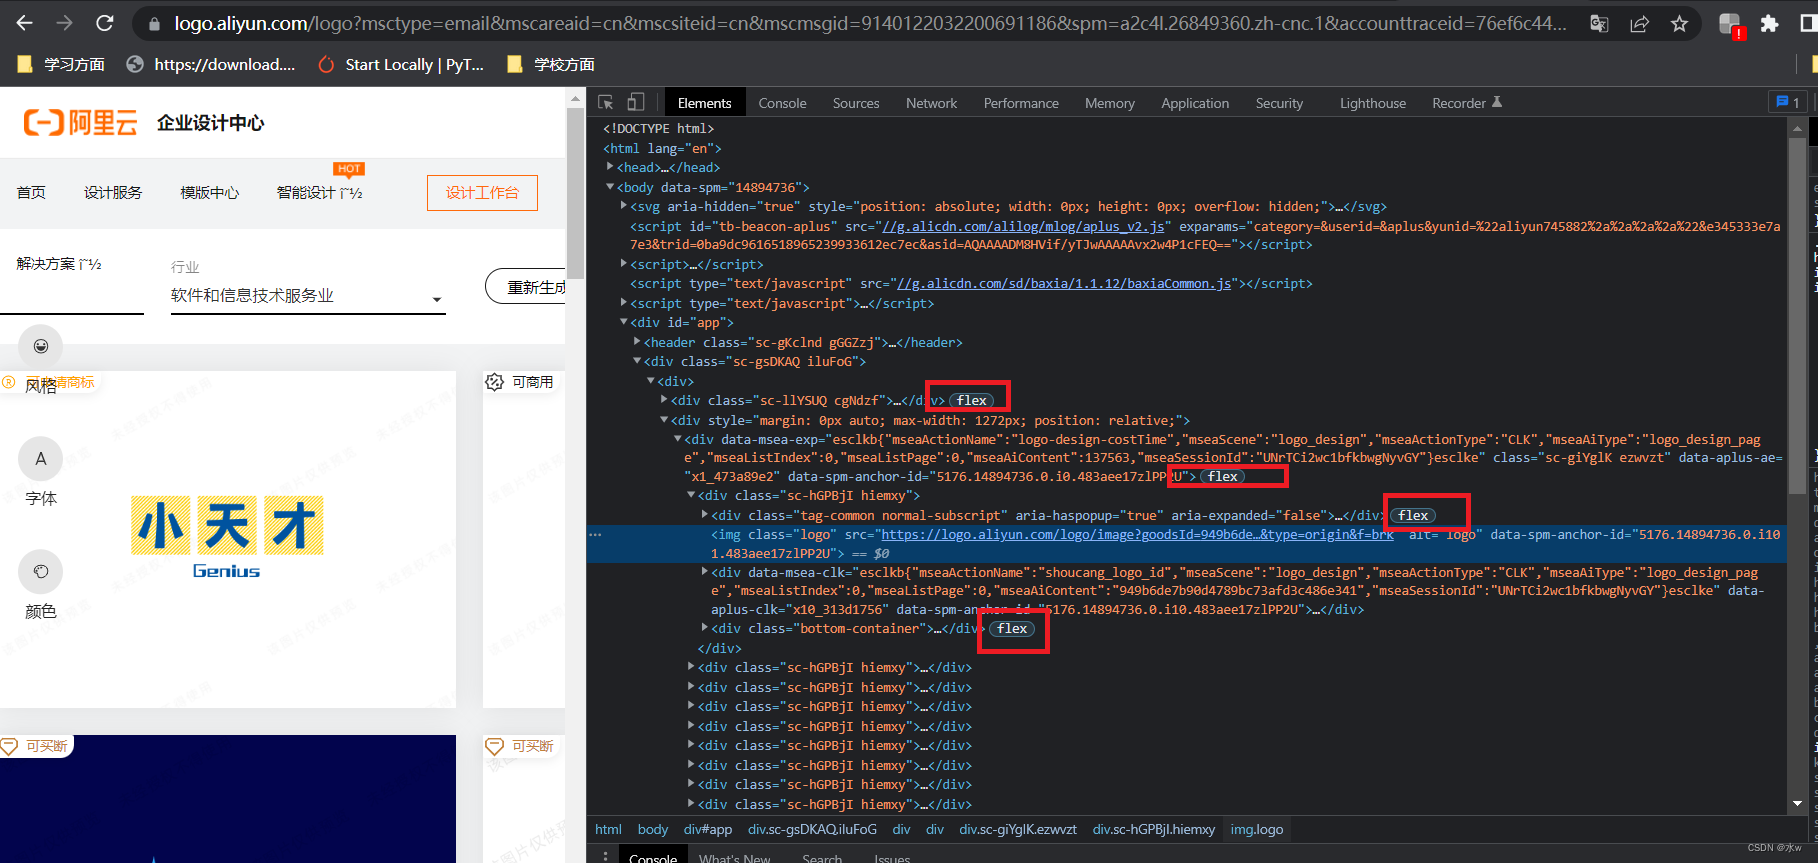Viewport: 1818px width, 863px height.
Task: Open the Lighthouse tab
Action: click(1373, 103)
